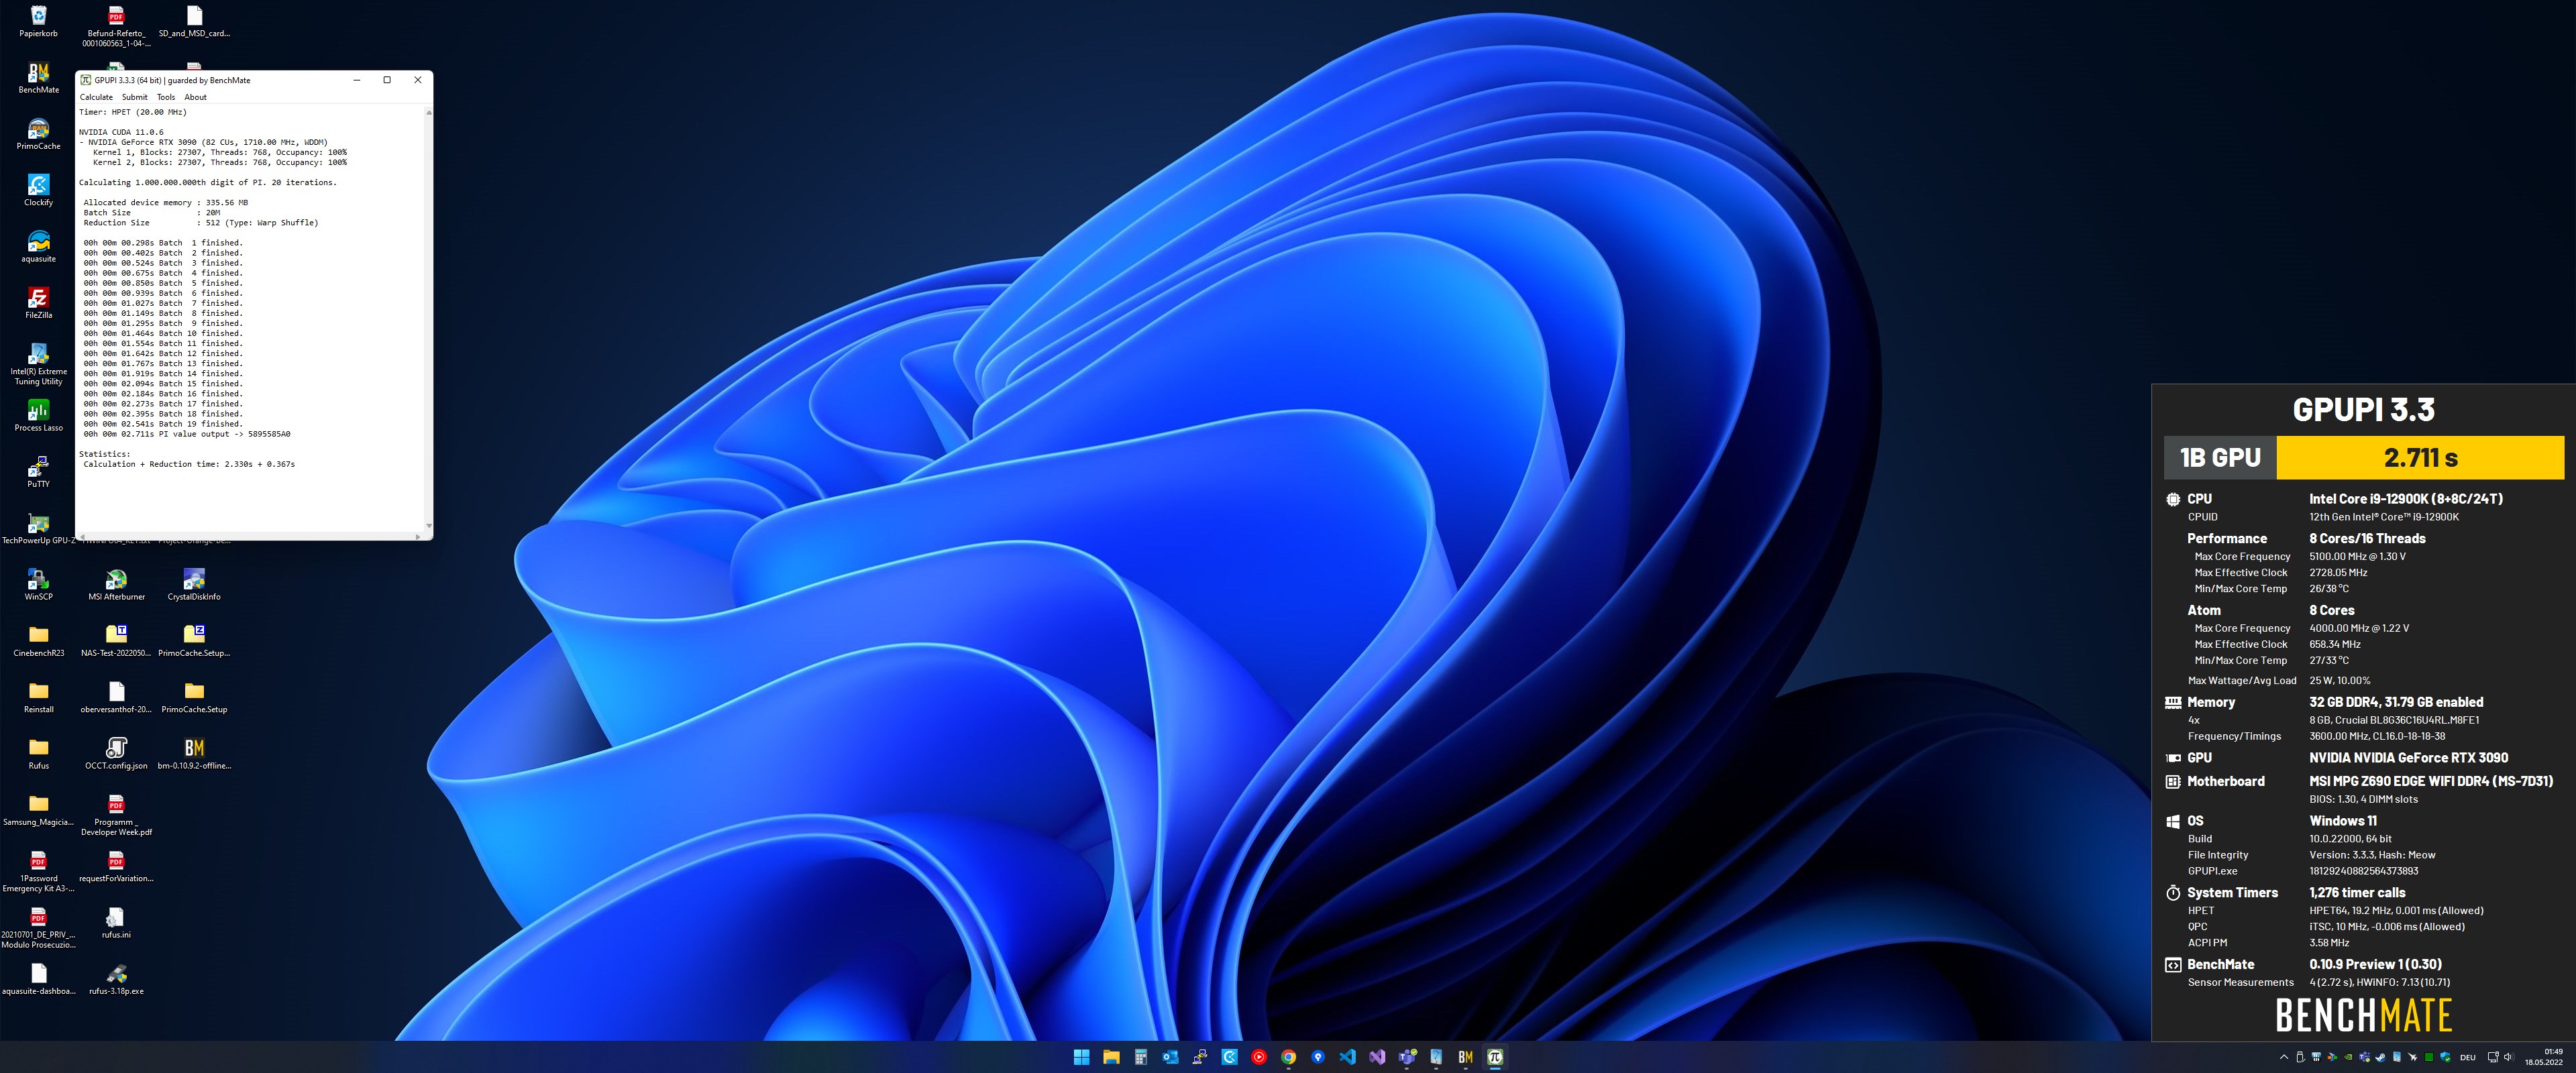Select the BenchMate desktop shortcut

pyautogui.click(x=38, y=78)
